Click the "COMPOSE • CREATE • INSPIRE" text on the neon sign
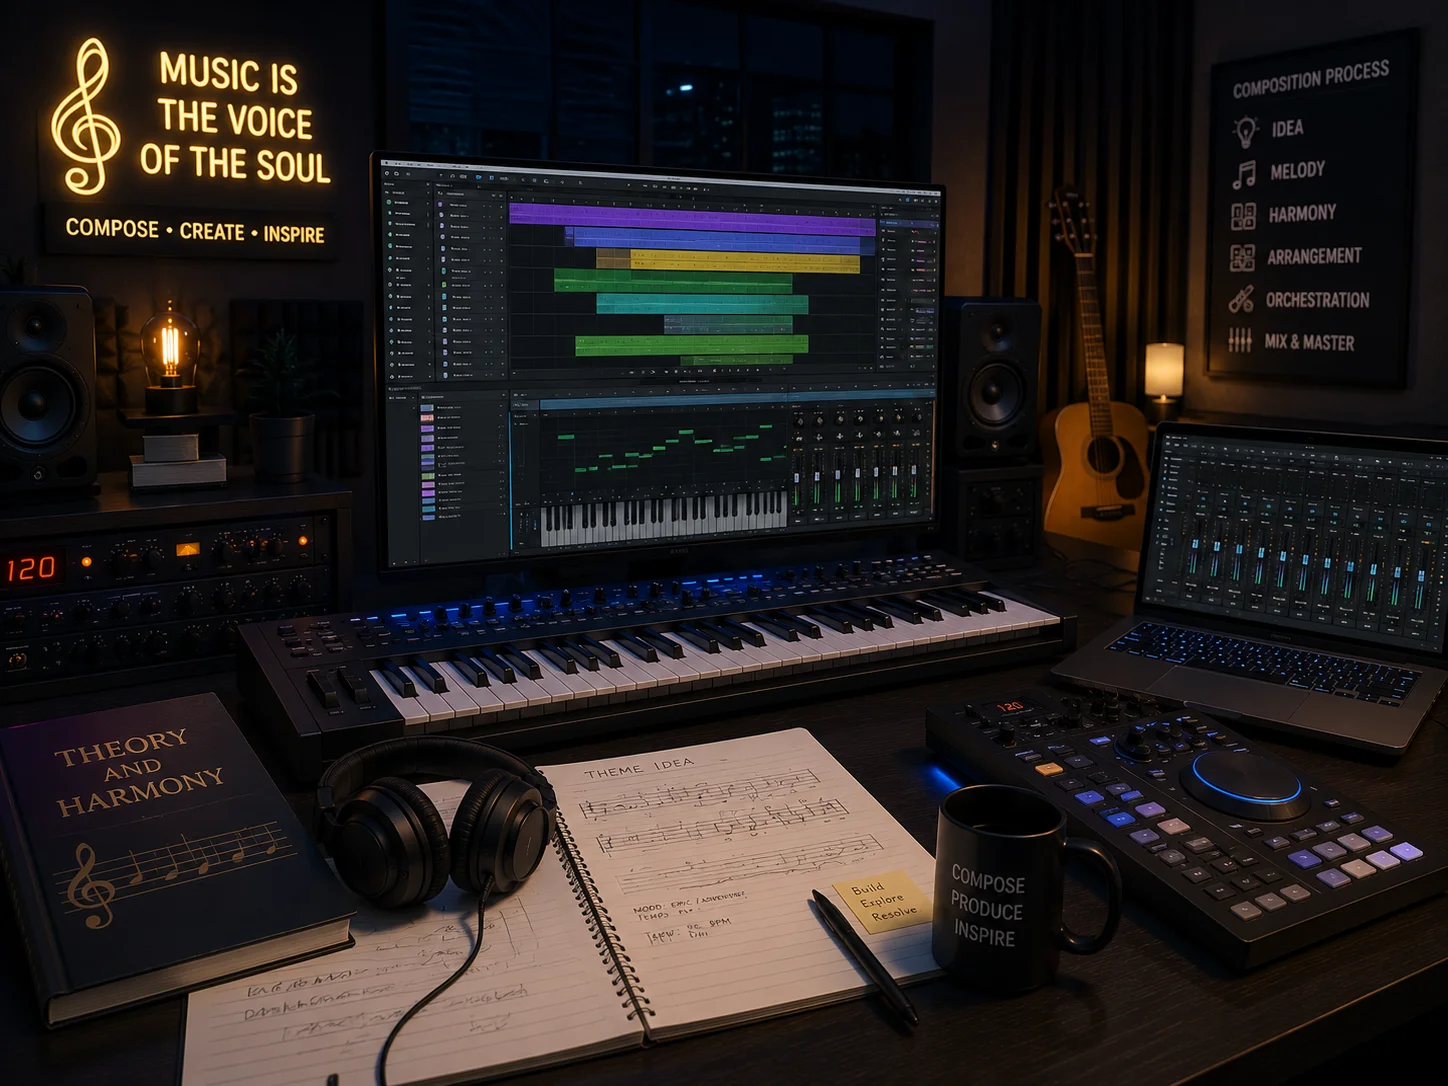The height and width of the screenshot is (1086, 1448). [x=195, y=231]
